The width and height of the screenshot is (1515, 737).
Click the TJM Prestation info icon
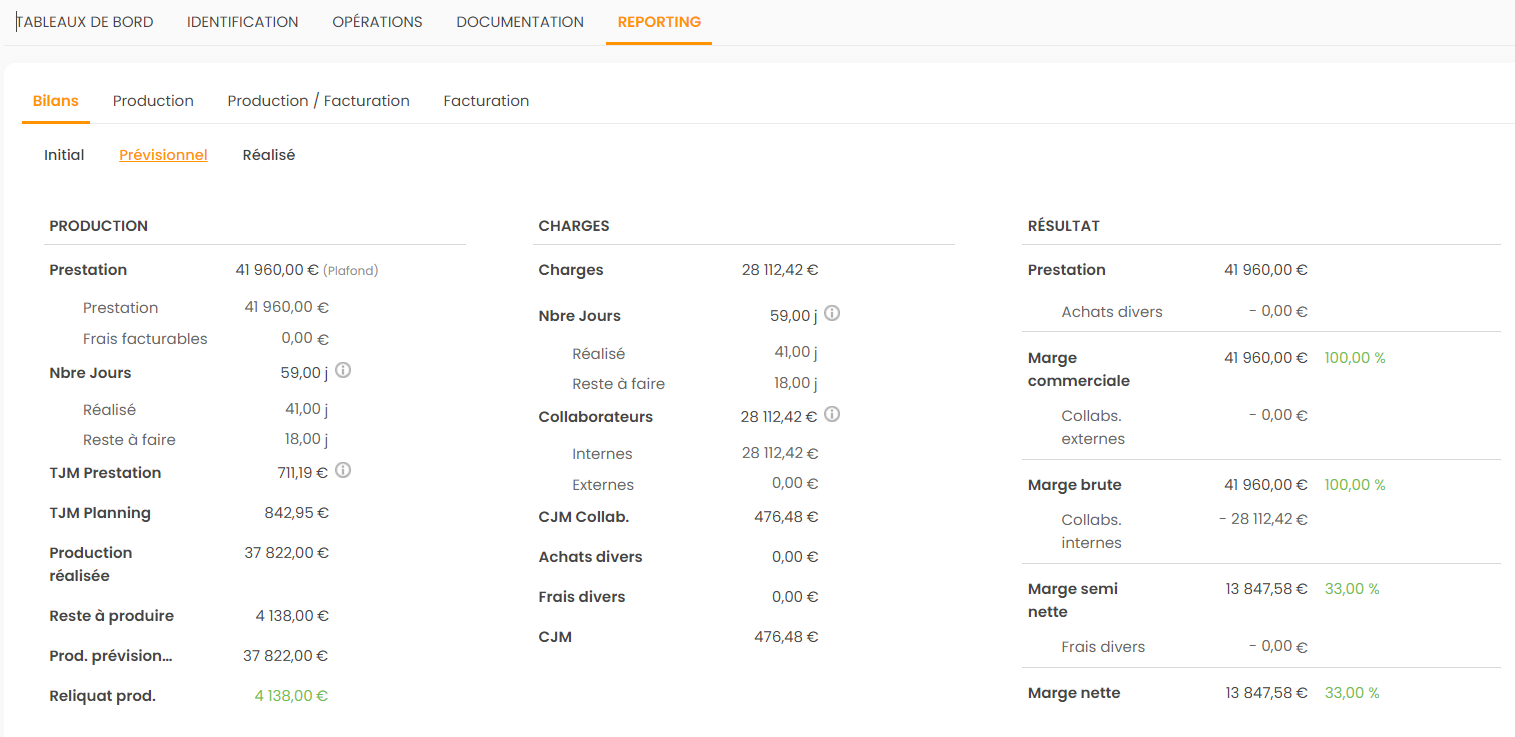point(343,471)
